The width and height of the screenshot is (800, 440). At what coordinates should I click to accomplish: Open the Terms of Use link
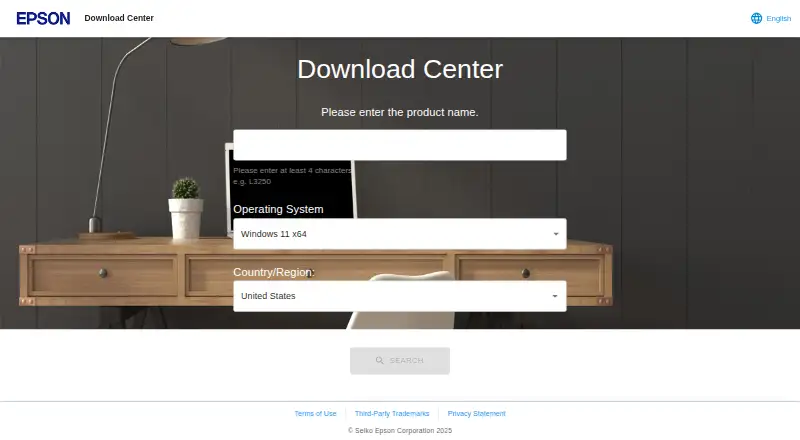(315, 413)
